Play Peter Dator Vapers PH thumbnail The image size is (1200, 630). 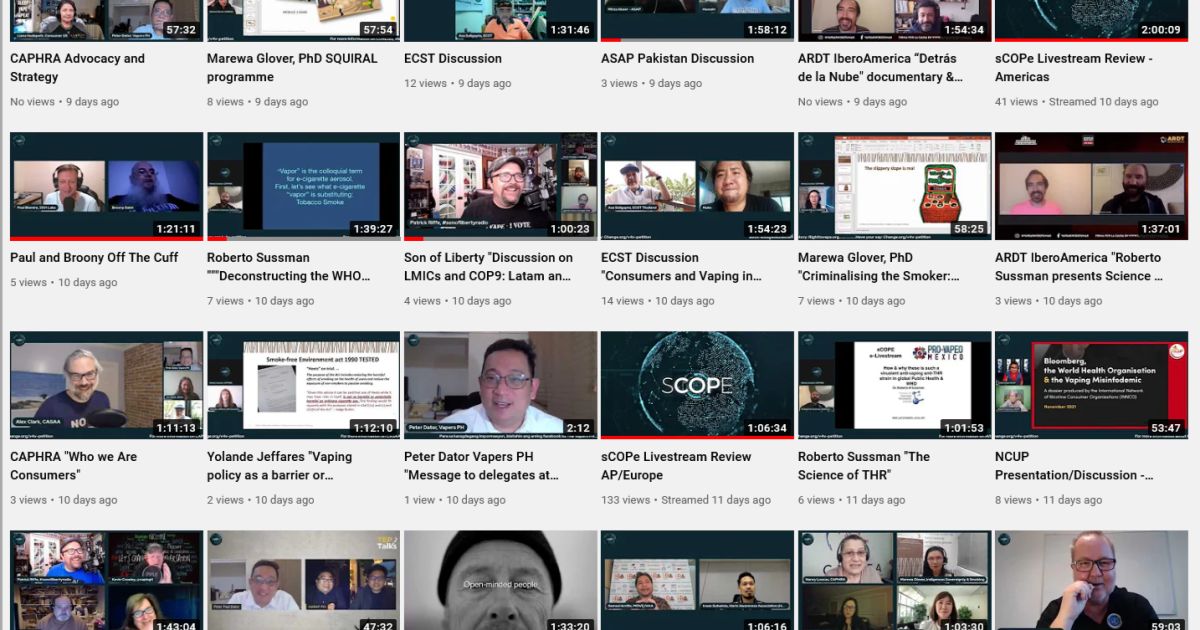pyautogui.click(x=500, y=386)
